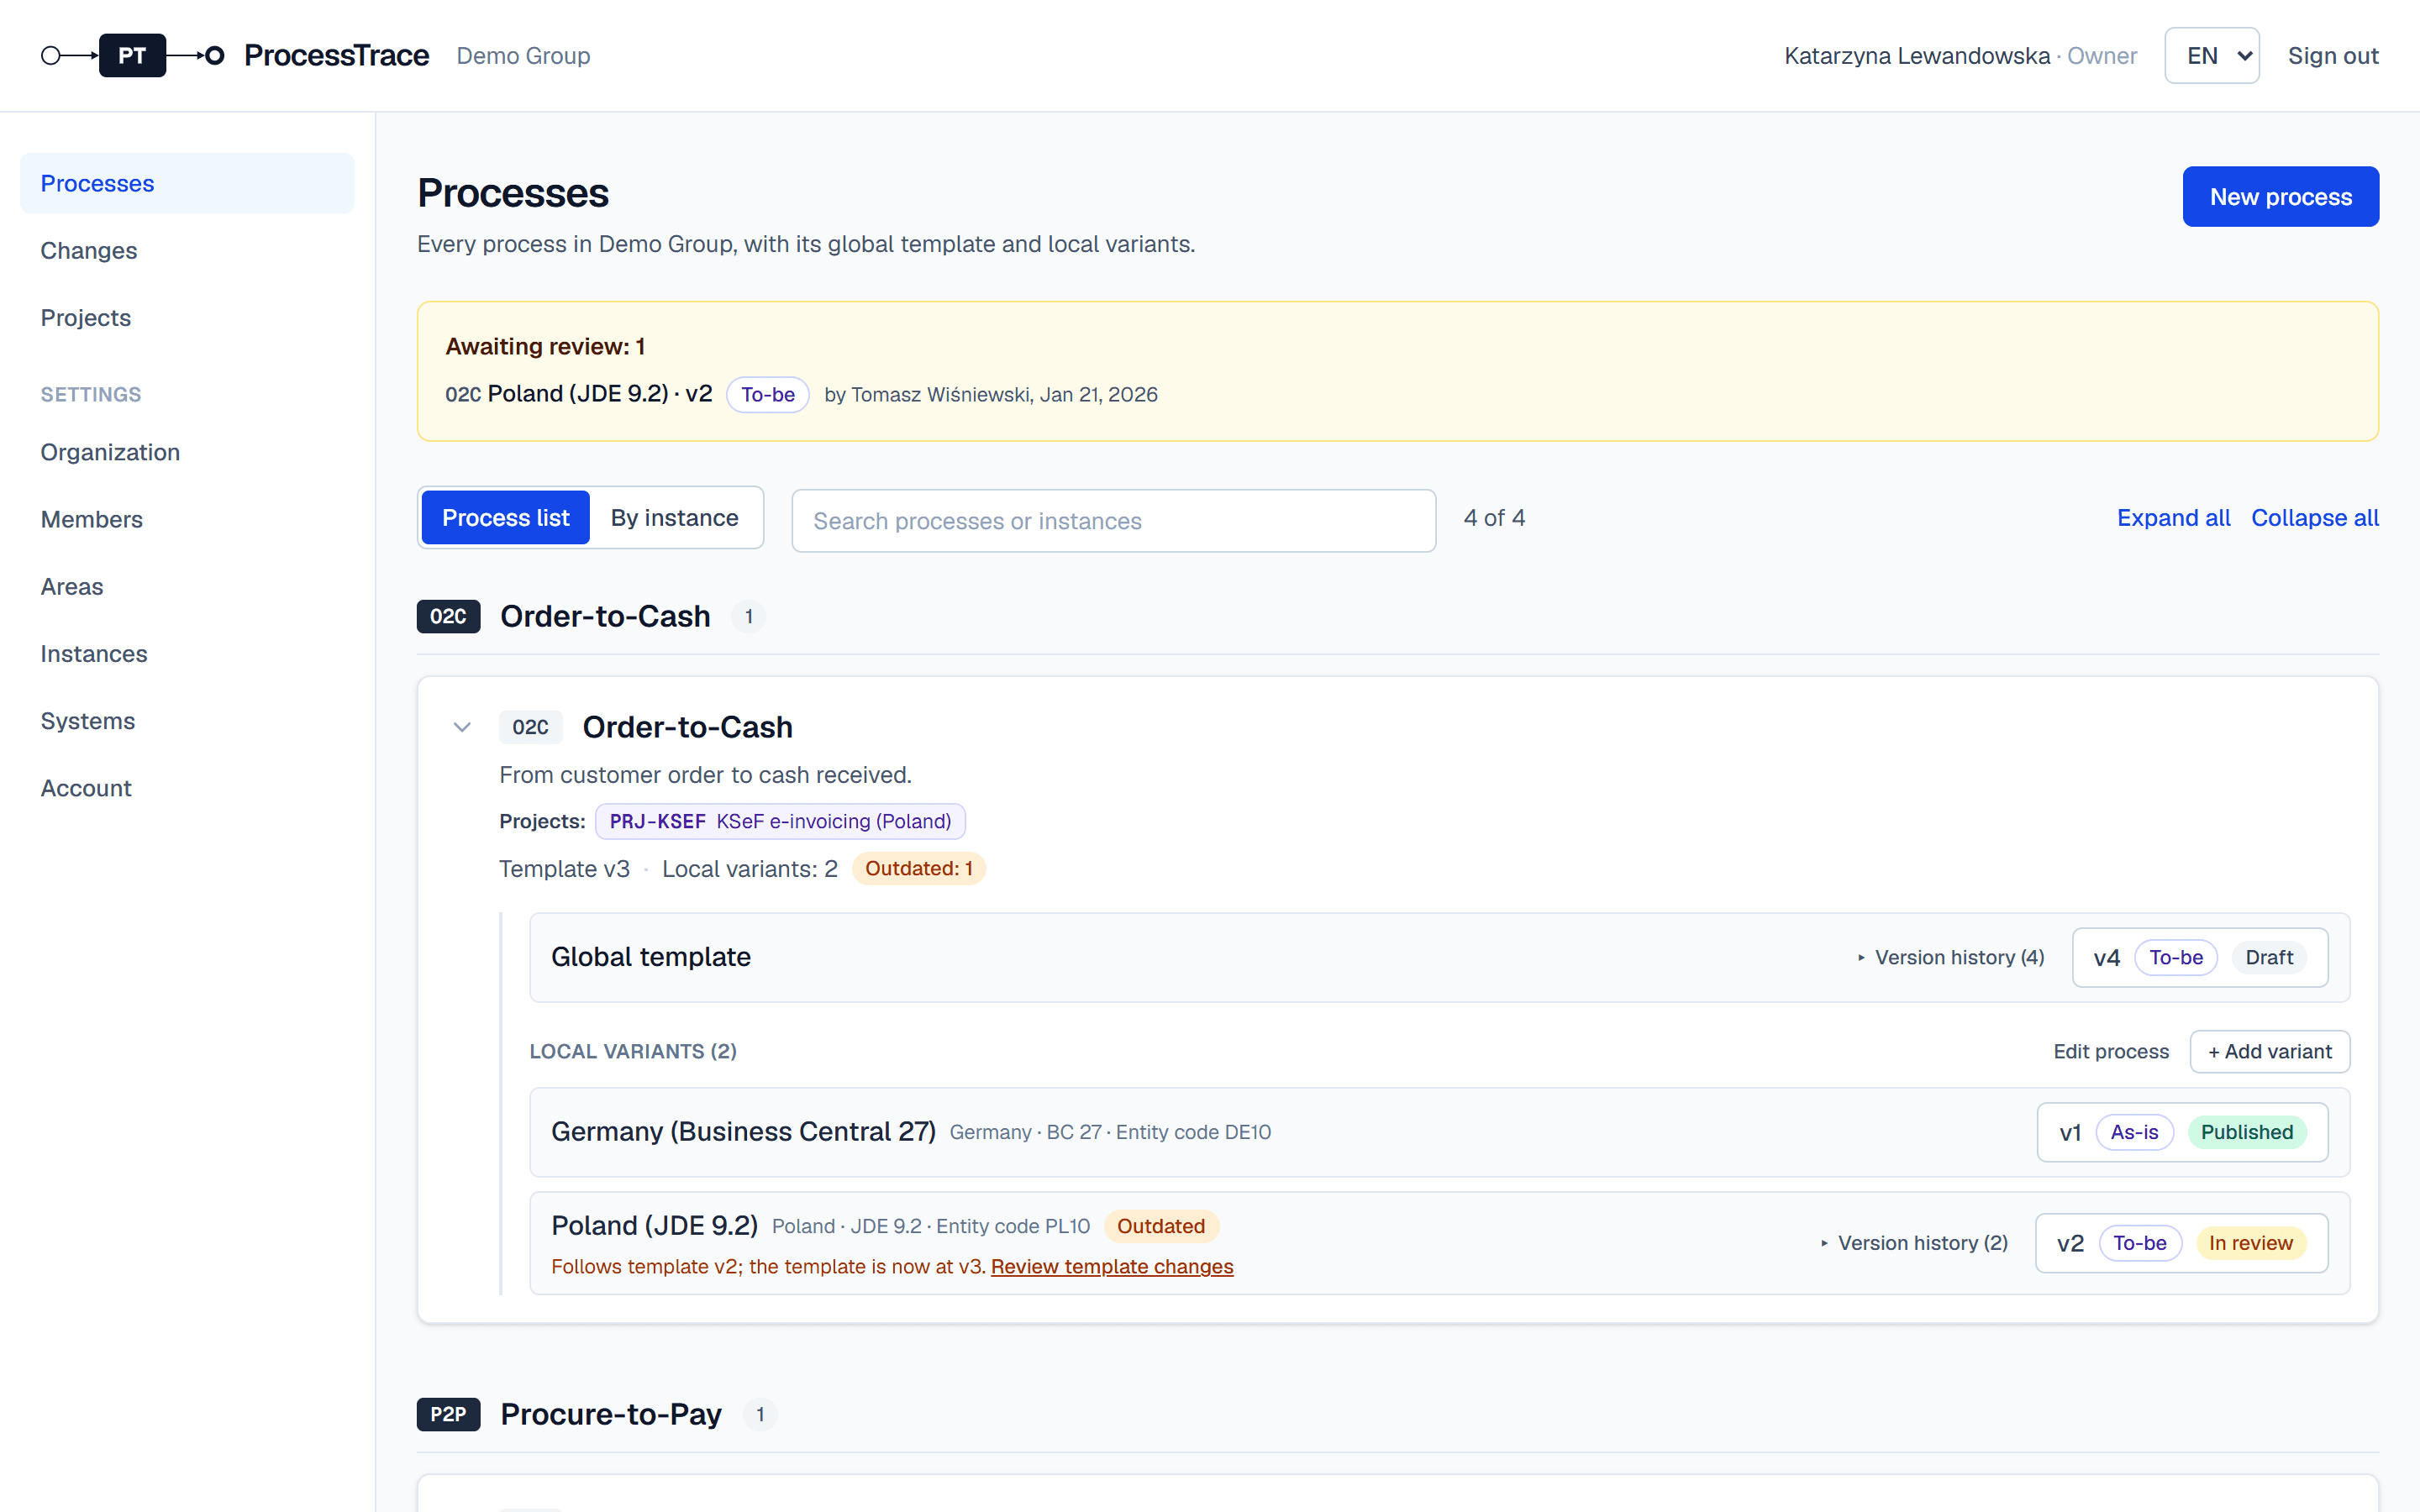
Task: Open Organization settings
Action: [x=187, y=452]
